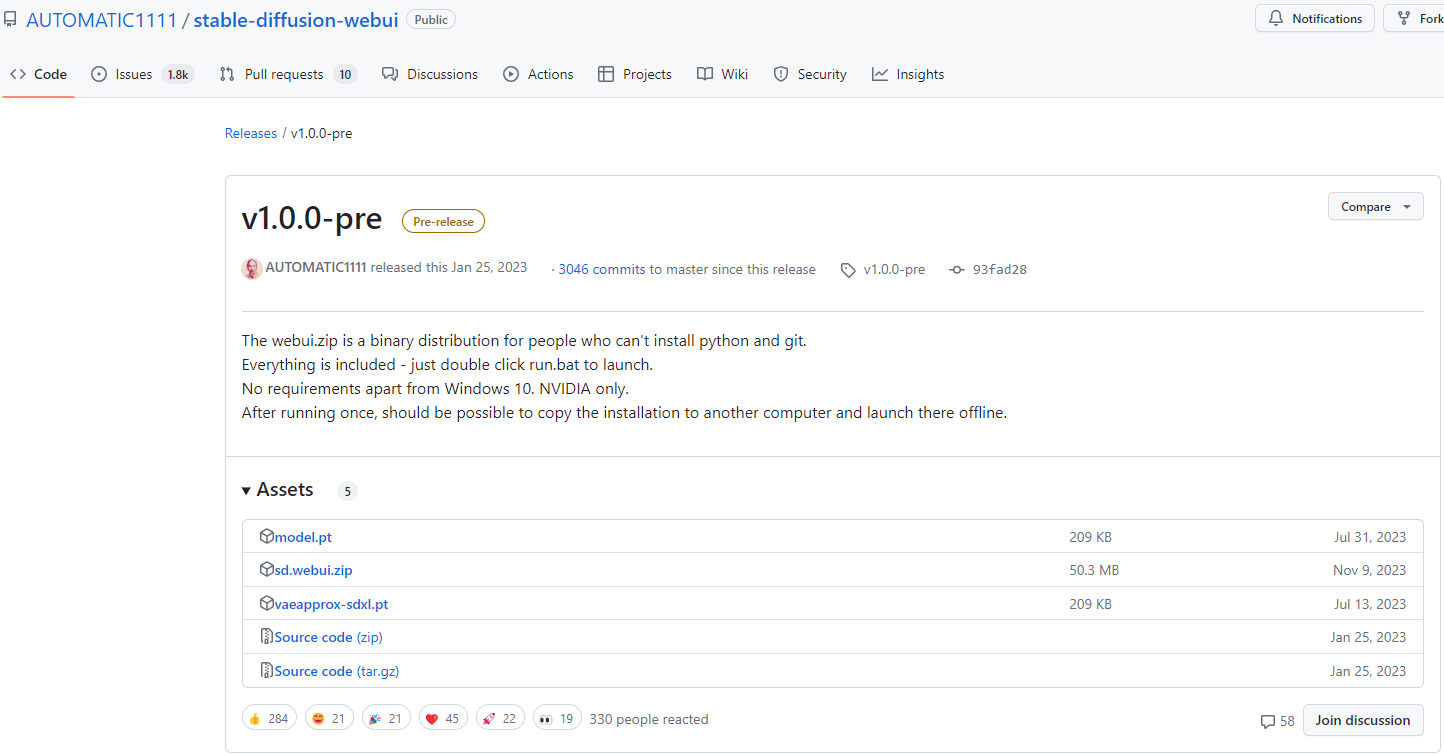Open the Issues tab
The height and width of the screenshot is (755, 1444).
(x=141, y=74)
